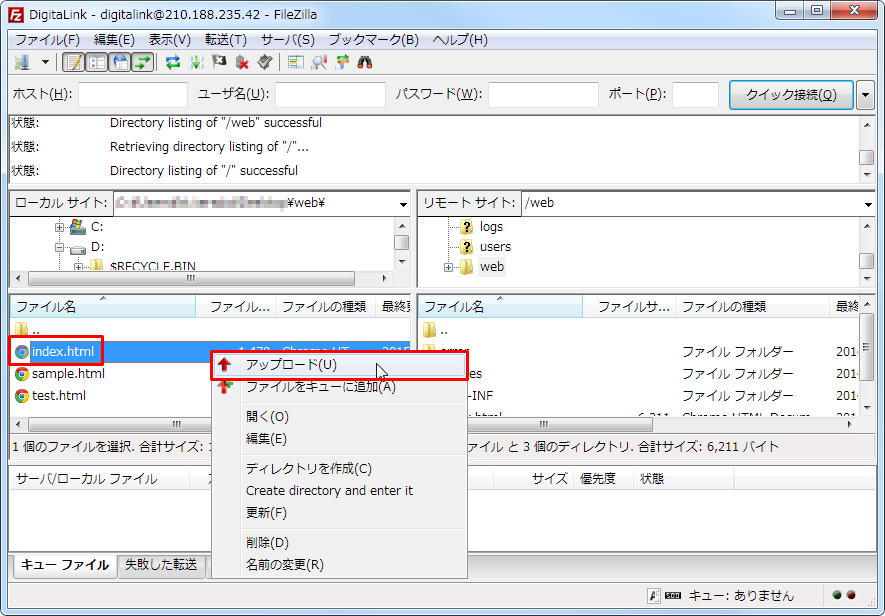Image resolution: width=885 pixels, height=616 pixels.
Task: Open the ヘルプ(H) menu
Action: pos(460,40)
